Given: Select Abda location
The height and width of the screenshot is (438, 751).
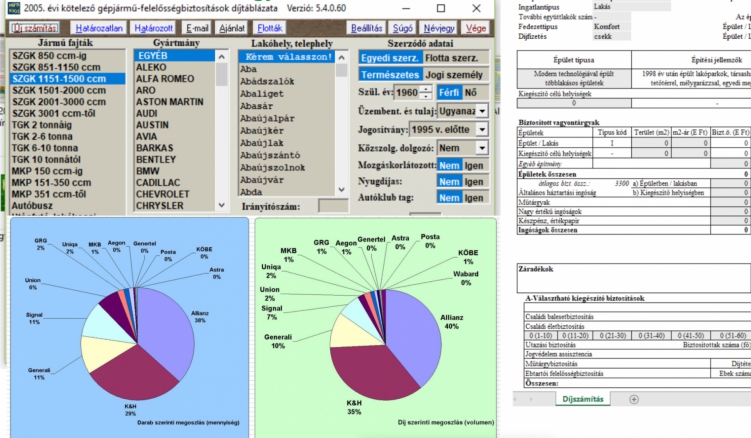Looking at the screenshot, I should [x=286, y=192].
